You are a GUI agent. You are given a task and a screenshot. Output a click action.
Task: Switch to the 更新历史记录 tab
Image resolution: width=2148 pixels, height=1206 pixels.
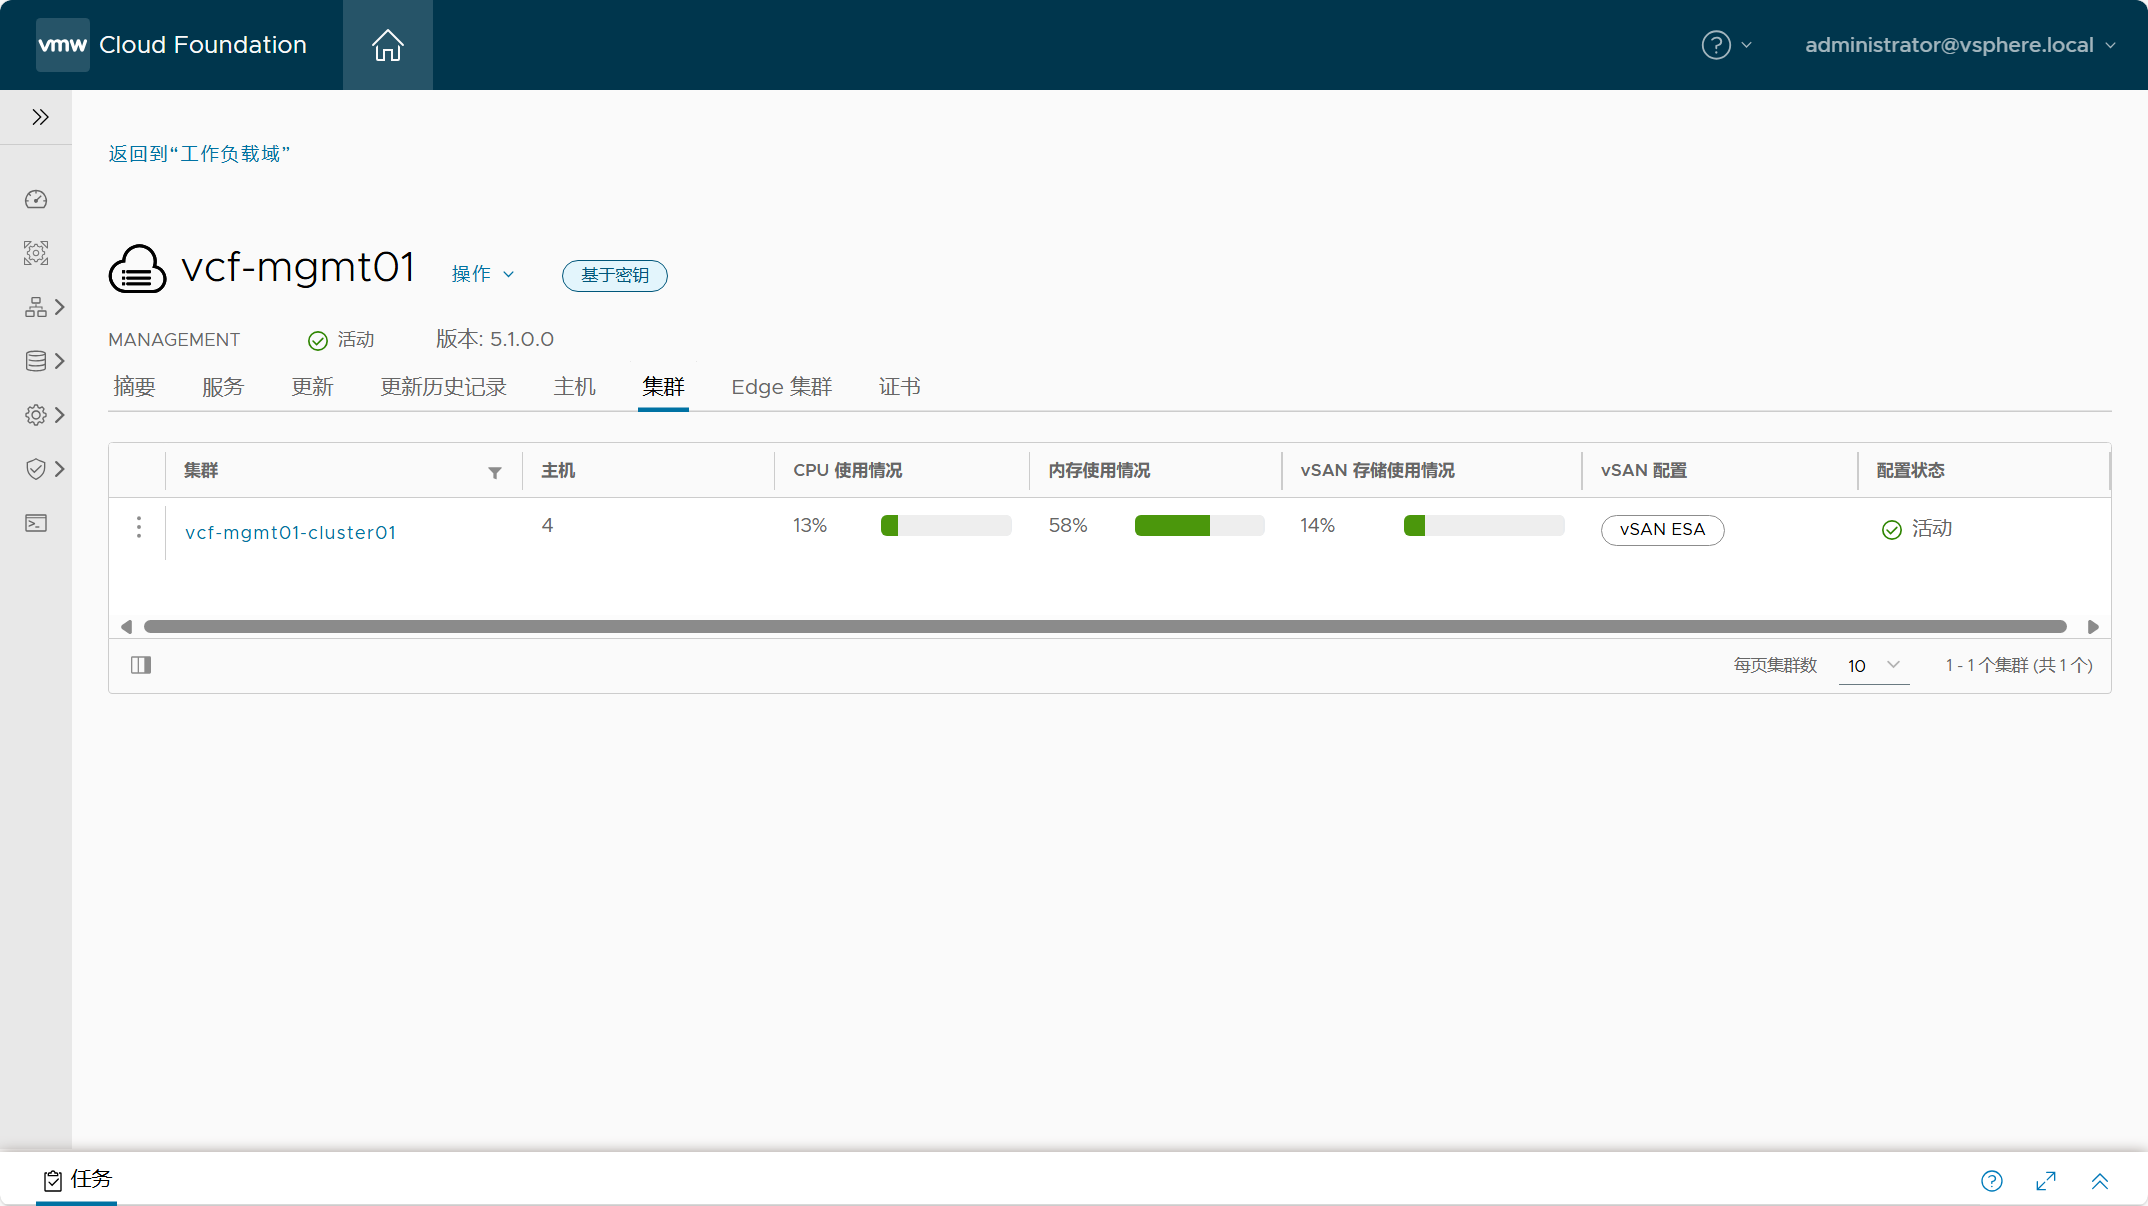443,387
